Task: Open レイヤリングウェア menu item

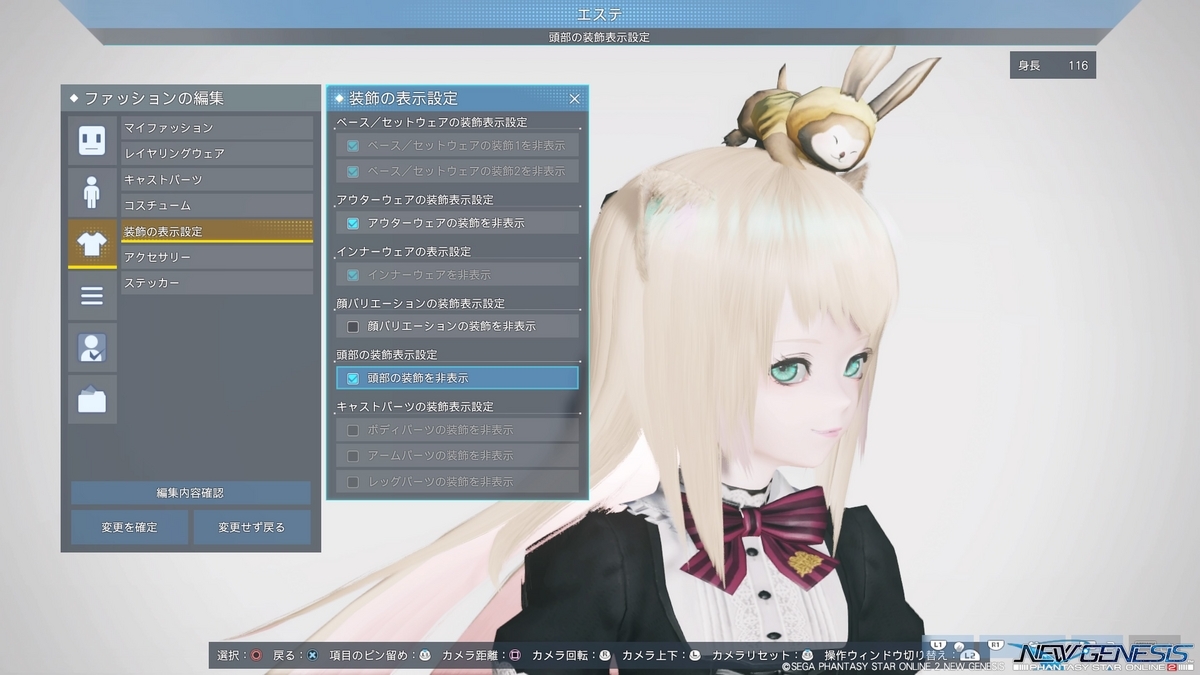Action: click(x=217, y=154)
